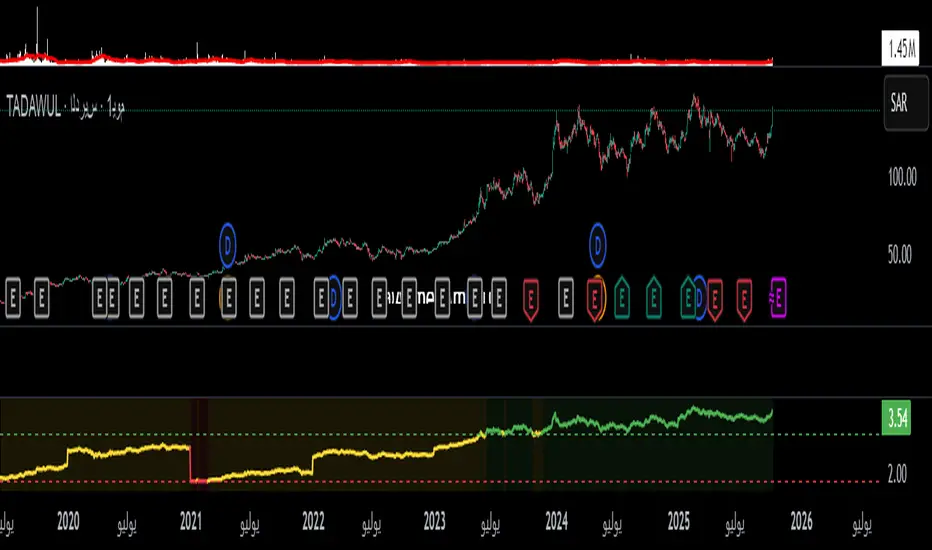Click dividend D marker above orange-ringed gray E

(x=228, y=245)
